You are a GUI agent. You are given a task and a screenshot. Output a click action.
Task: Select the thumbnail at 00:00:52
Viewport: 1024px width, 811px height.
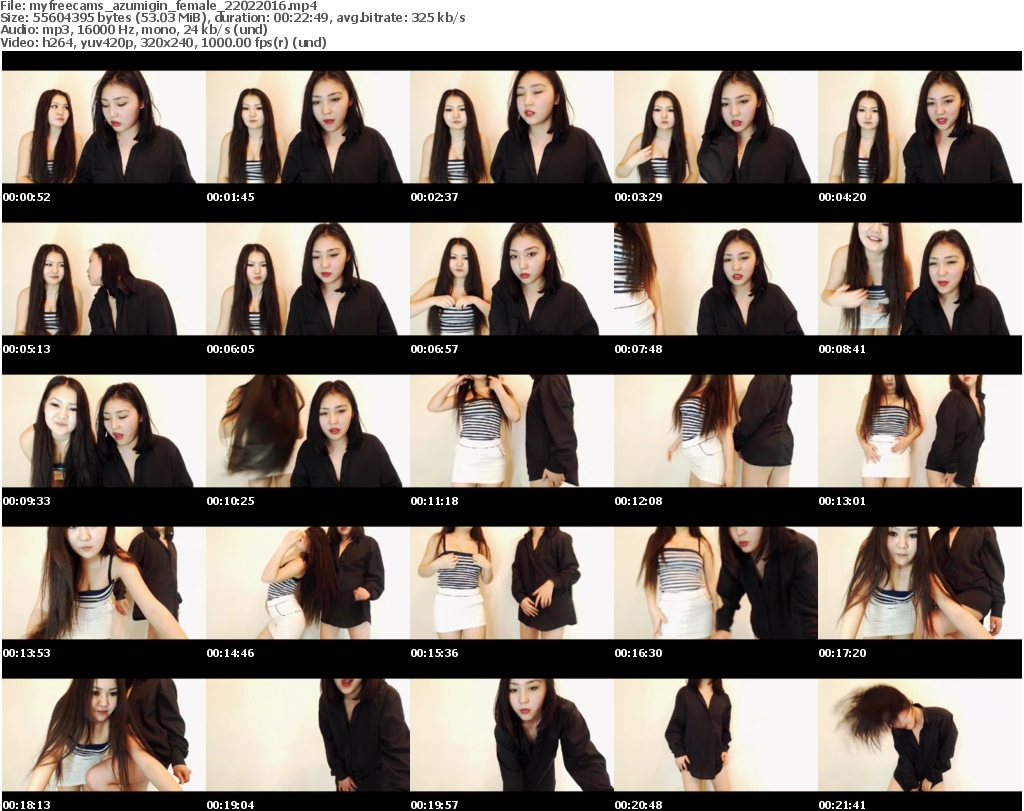(x=103, y=127)
